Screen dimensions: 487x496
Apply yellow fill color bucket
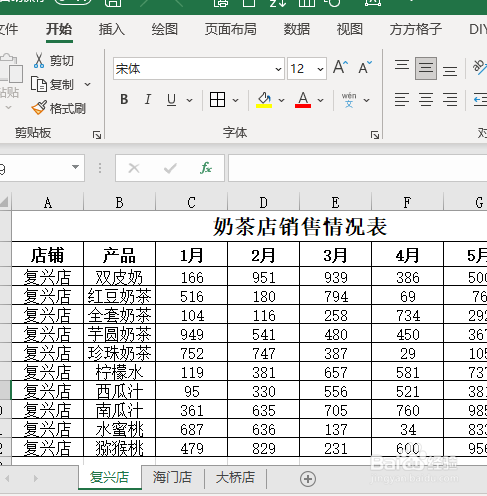[264, 100]
